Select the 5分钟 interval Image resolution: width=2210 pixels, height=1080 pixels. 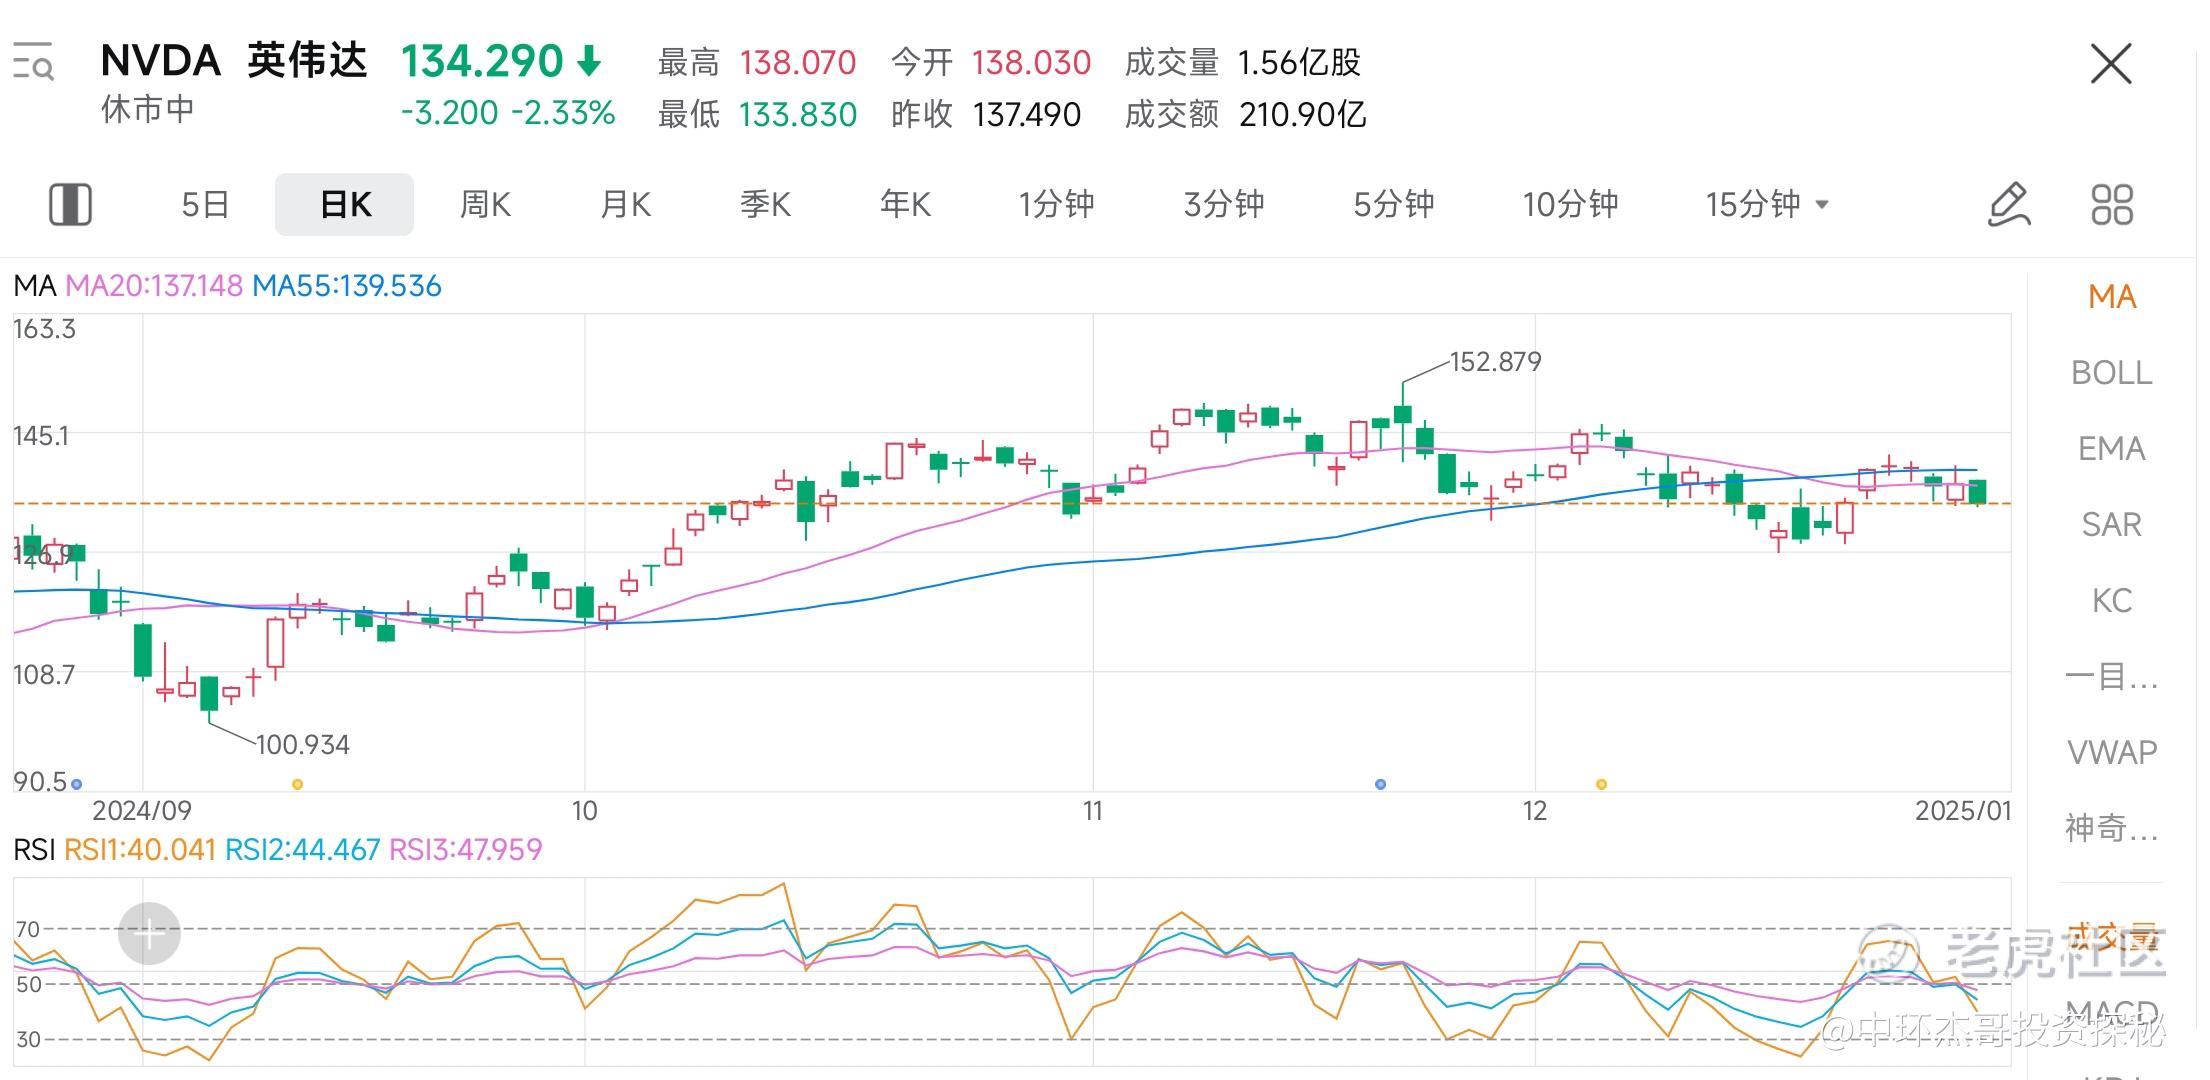(1394, 204)
